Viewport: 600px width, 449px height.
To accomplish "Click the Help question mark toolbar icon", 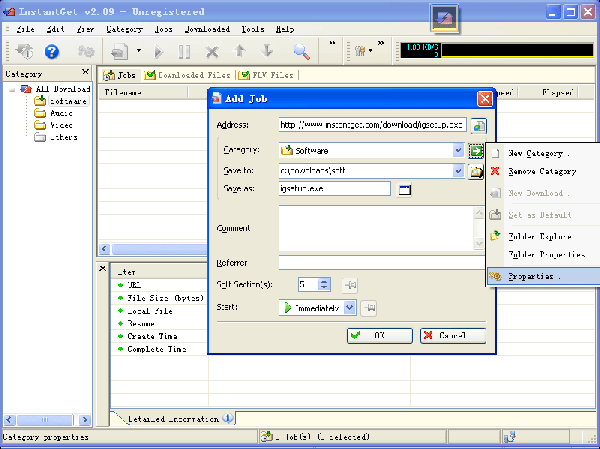I will pos(51,51).
